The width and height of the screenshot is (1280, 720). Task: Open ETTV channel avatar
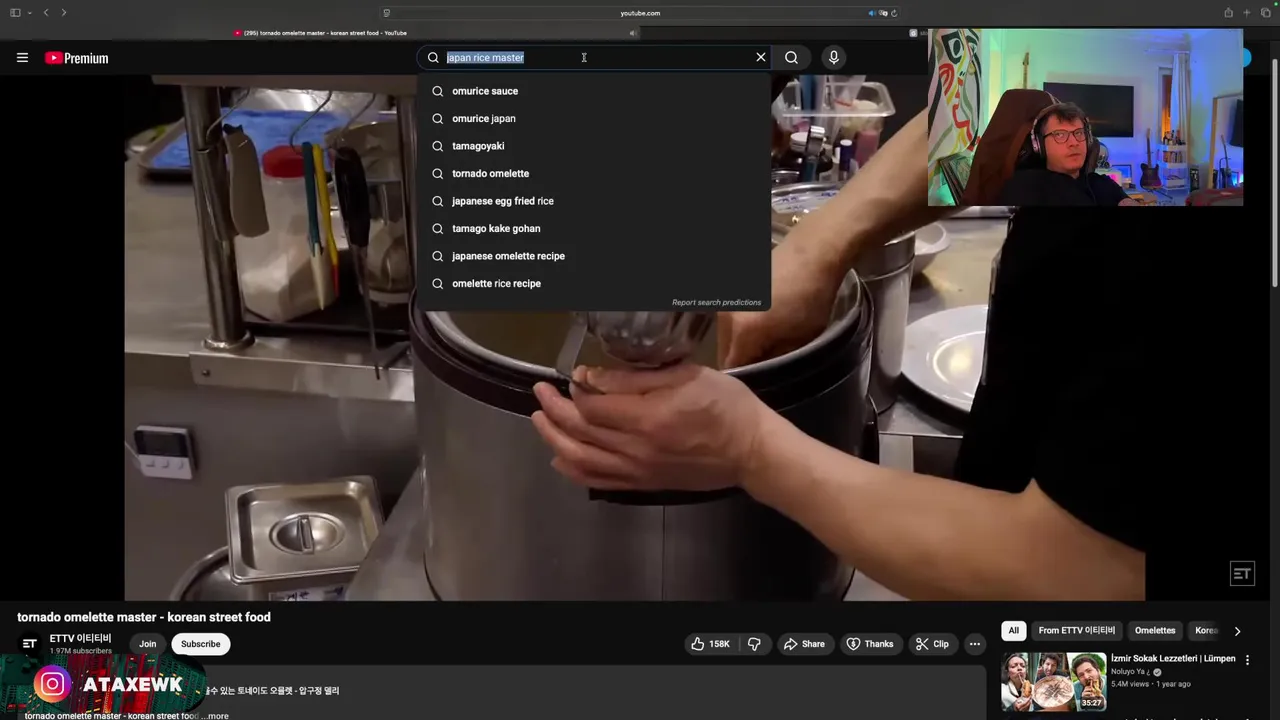pyautogui.click(x=29, y=644)
